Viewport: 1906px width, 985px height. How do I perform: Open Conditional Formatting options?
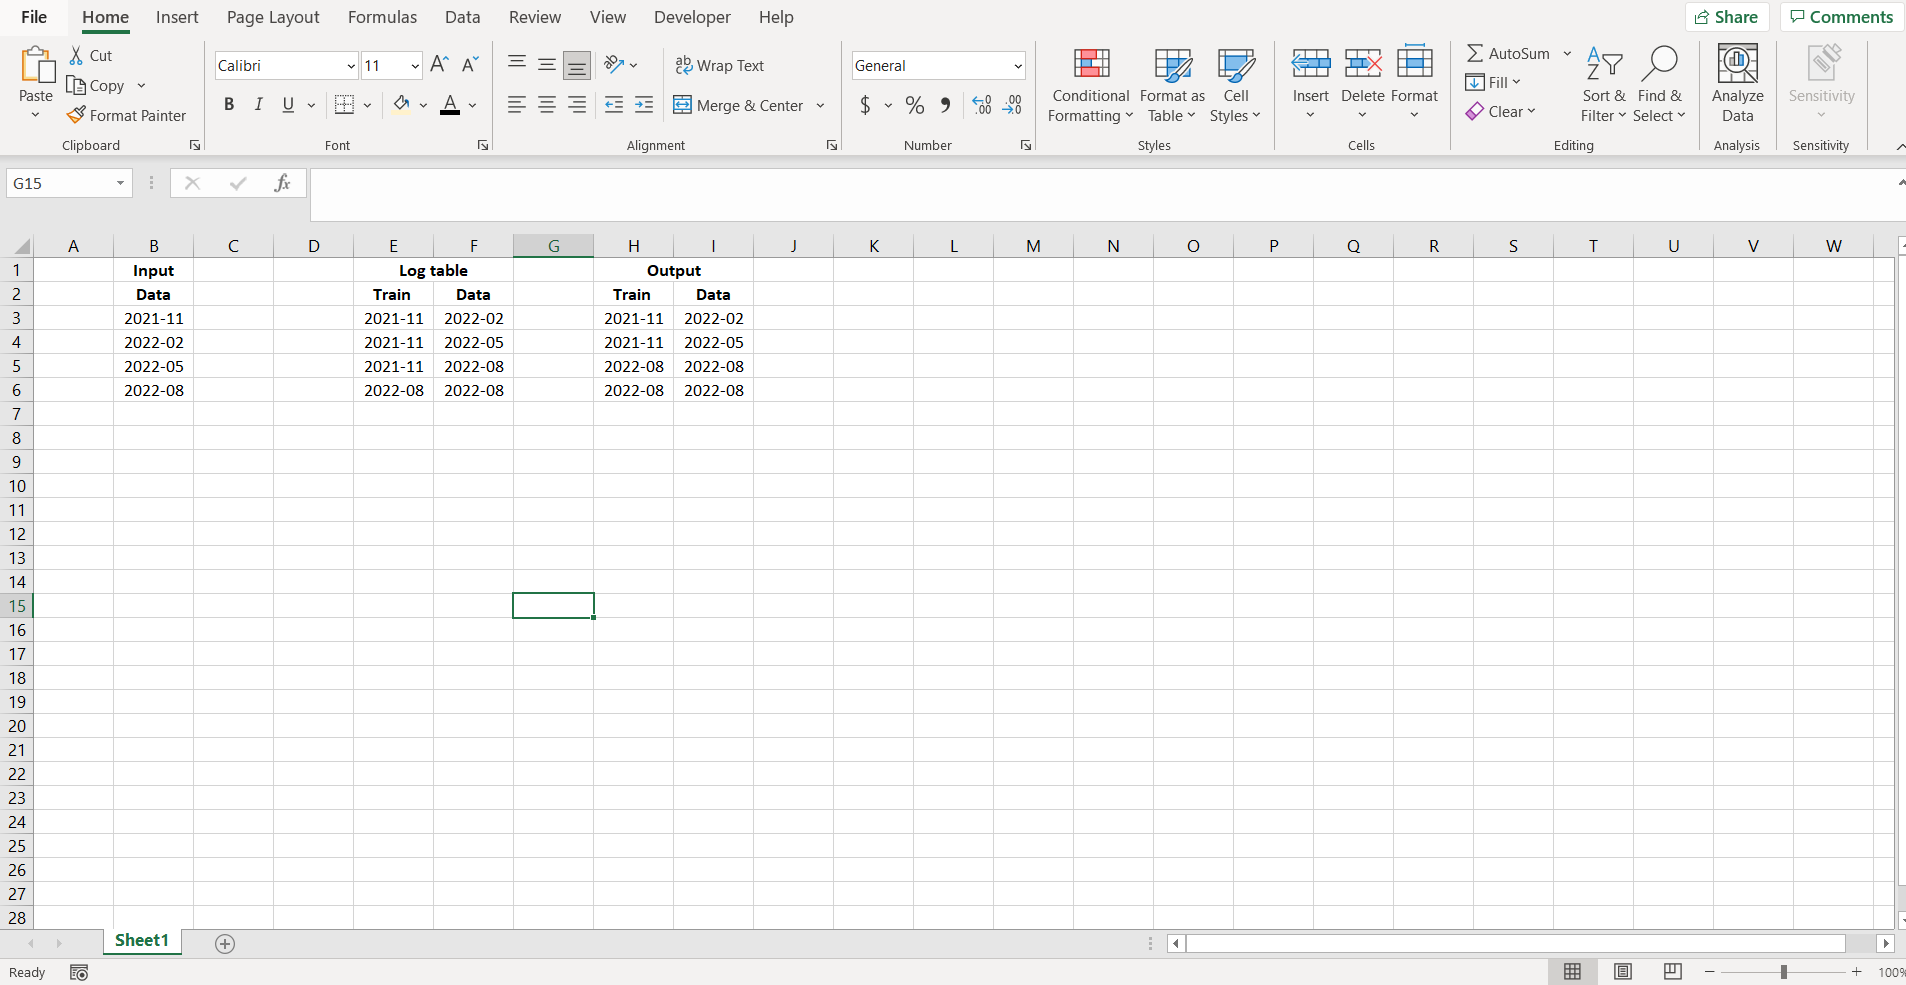[1089, 85]
